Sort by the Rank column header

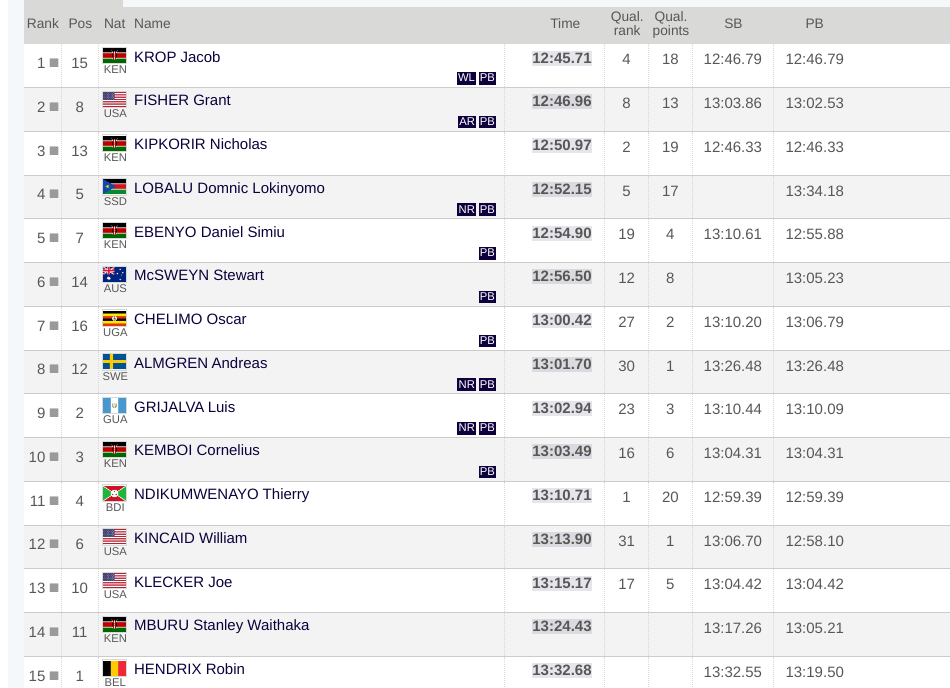pos(42,24)
